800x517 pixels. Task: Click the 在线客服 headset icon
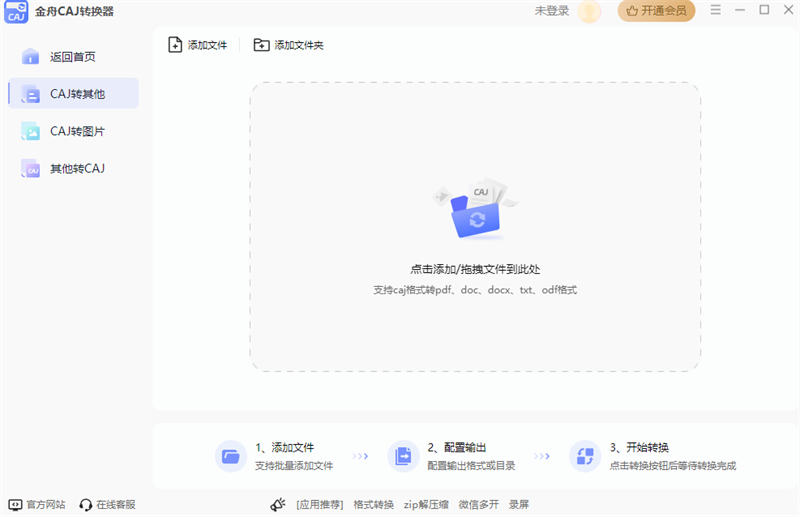point(86,505)
